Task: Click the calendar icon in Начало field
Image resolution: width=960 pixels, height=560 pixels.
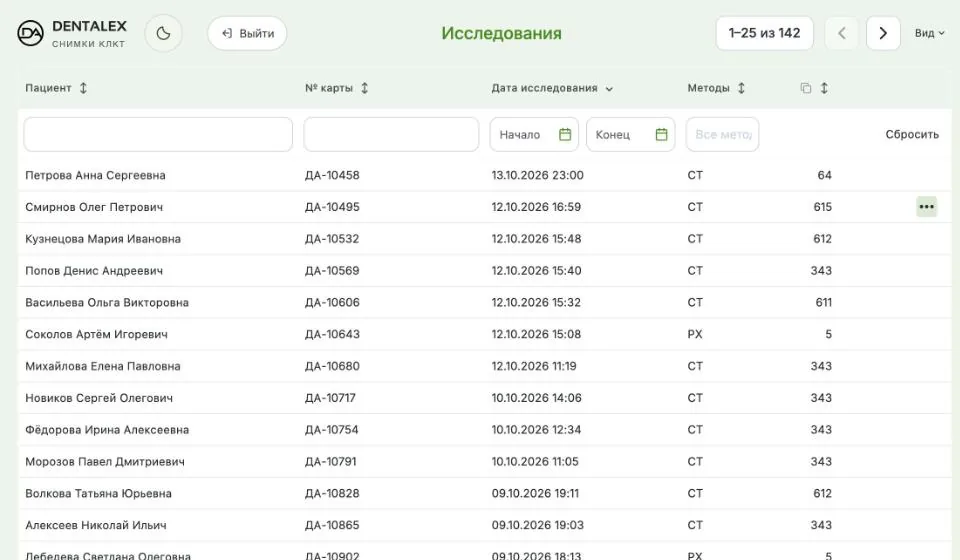Action: click(565, 134)
